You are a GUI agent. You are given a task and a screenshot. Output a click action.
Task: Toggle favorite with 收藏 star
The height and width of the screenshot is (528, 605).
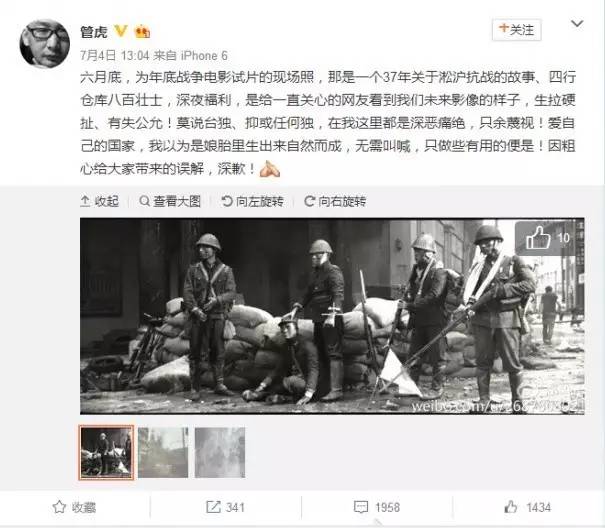74,507
